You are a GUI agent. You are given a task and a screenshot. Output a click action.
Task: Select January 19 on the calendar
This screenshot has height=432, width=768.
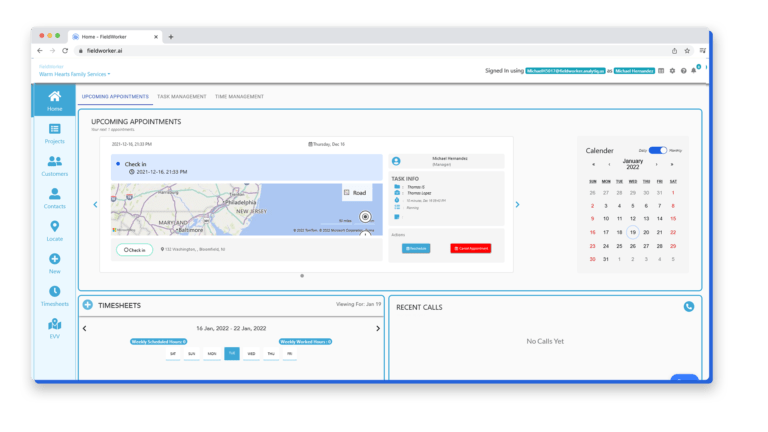pyautogui.click(x=632, y=231)
